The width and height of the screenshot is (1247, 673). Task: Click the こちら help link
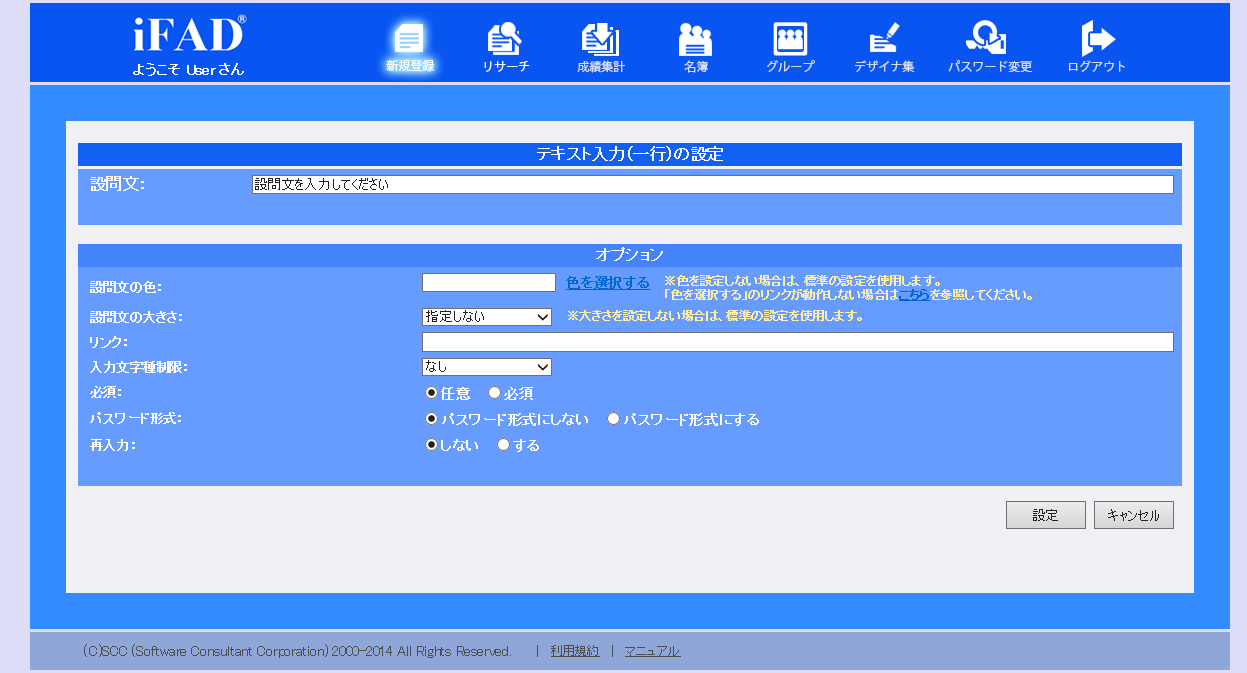[x=914, y=295]
